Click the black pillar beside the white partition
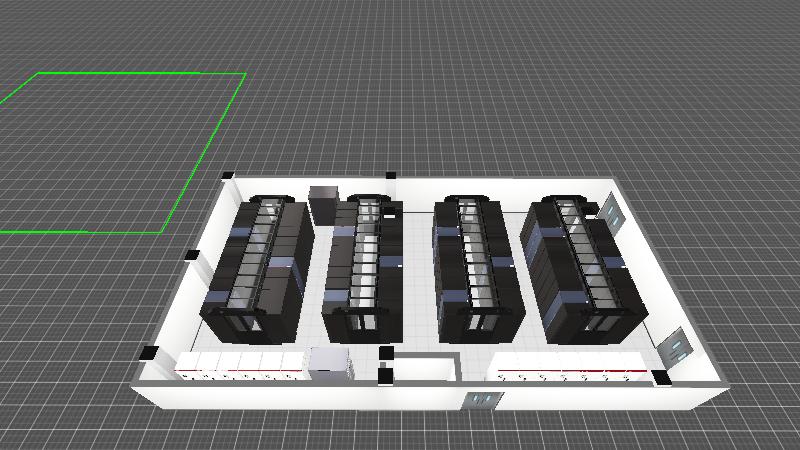This screenshot has height=450, width=800. [386, 376]
